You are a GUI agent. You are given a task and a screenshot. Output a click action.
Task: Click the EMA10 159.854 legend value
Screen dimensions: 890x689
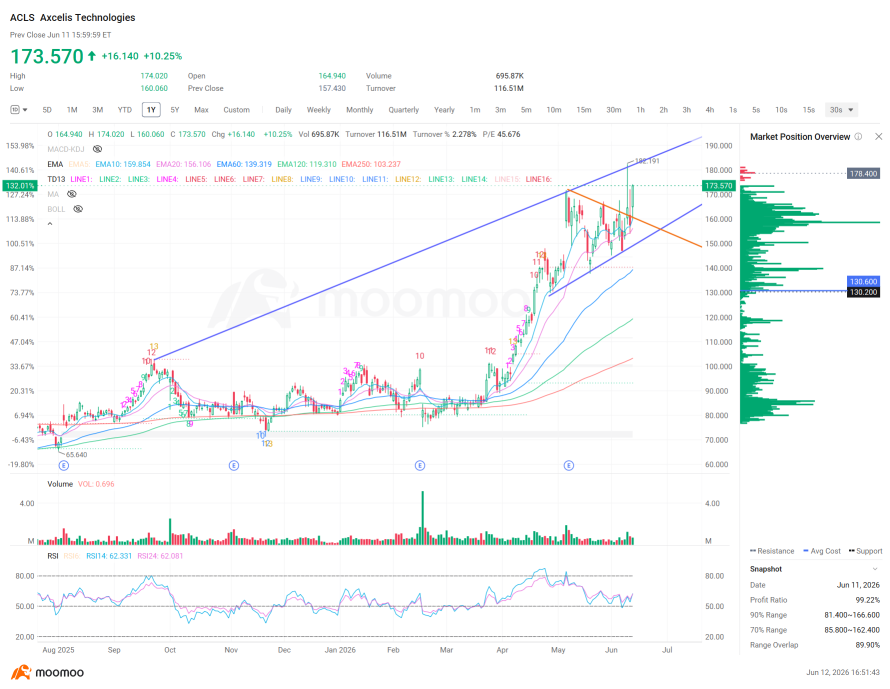(123, 164)
